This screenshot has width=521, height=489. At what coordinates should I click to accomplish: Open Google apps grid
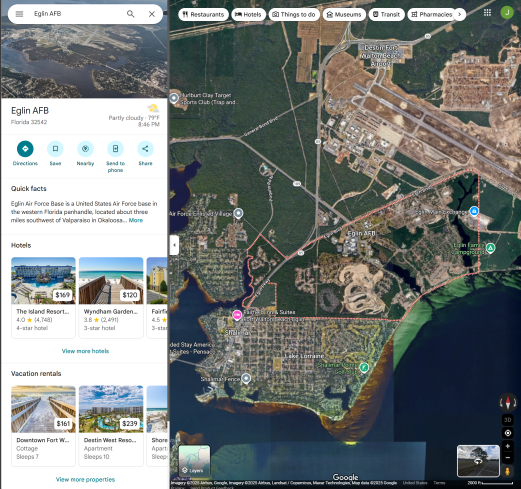pos(487,13)
